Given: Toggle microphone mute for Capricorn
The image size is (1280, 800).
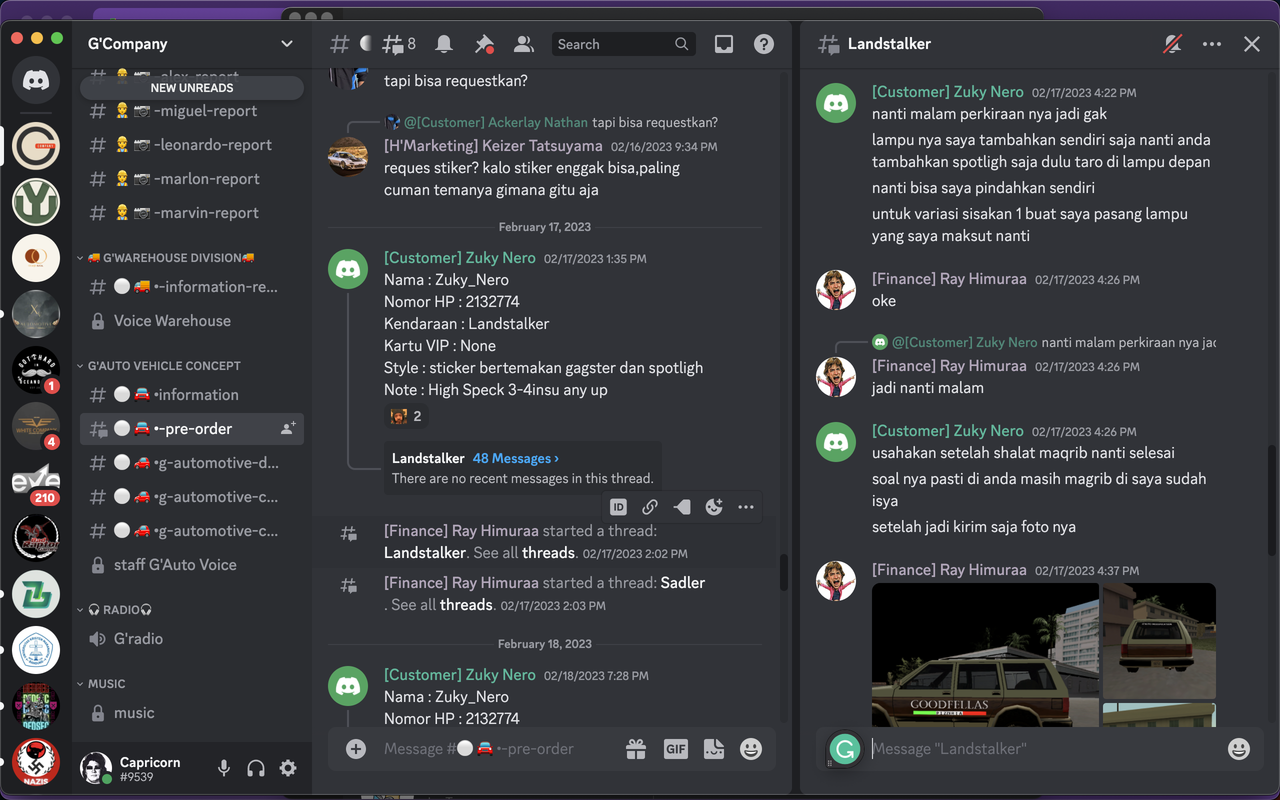Looking at the screenshot, I should [x=224, y=768].
